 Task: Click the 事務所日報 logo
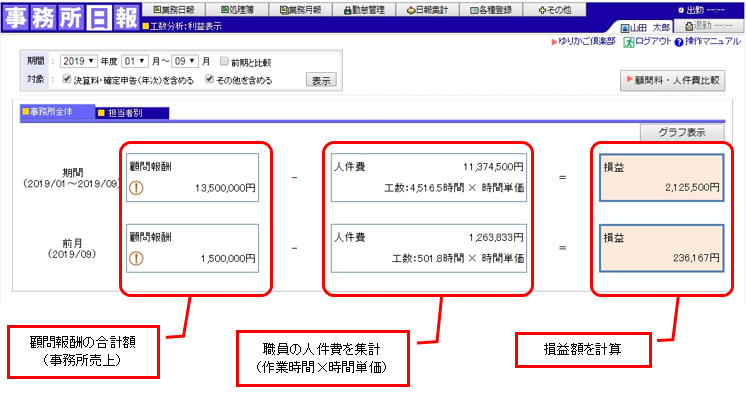pyautogui.click(x=71, y=18)
